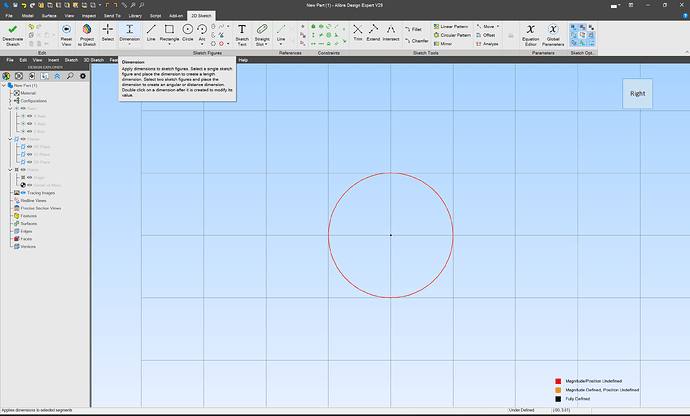Click Project to Sketch tool

[87, 34]
